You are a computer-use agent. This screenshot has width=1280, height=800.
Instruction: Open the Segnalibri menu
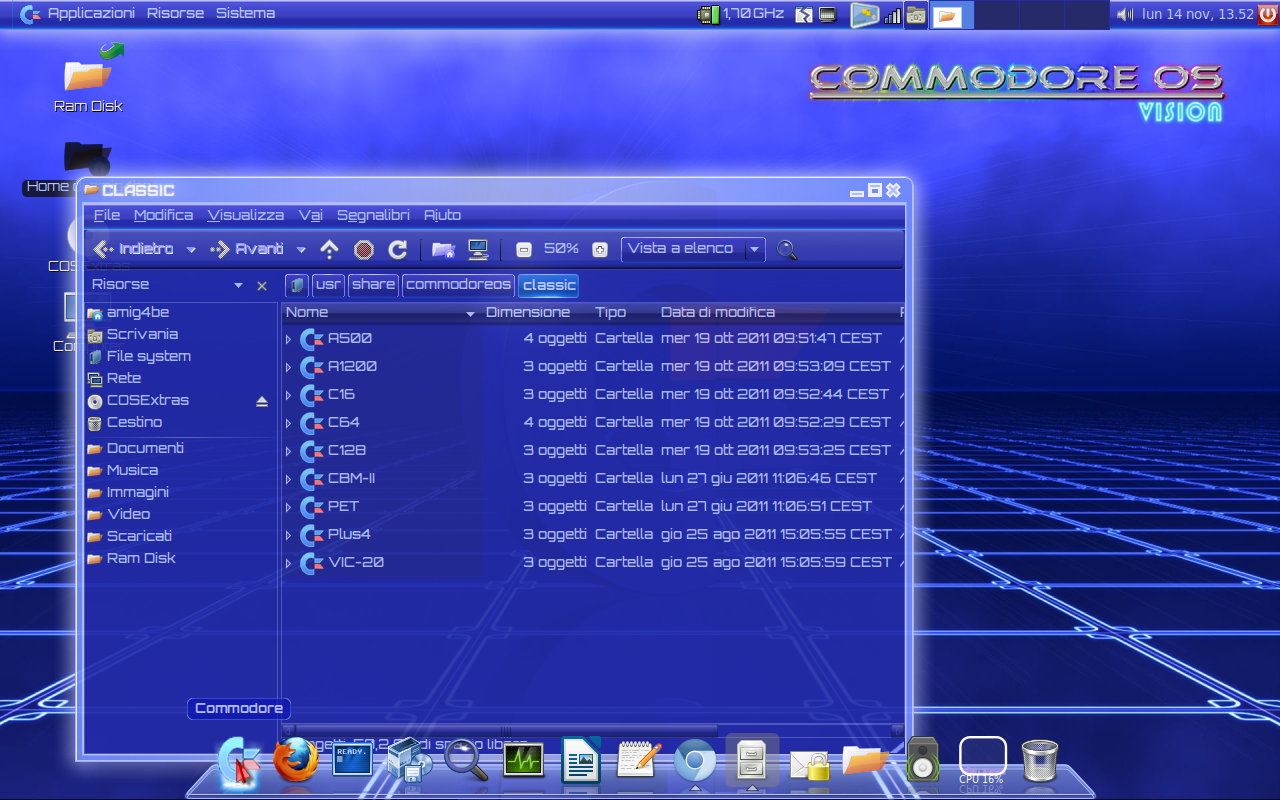click(x=372, y=214)
